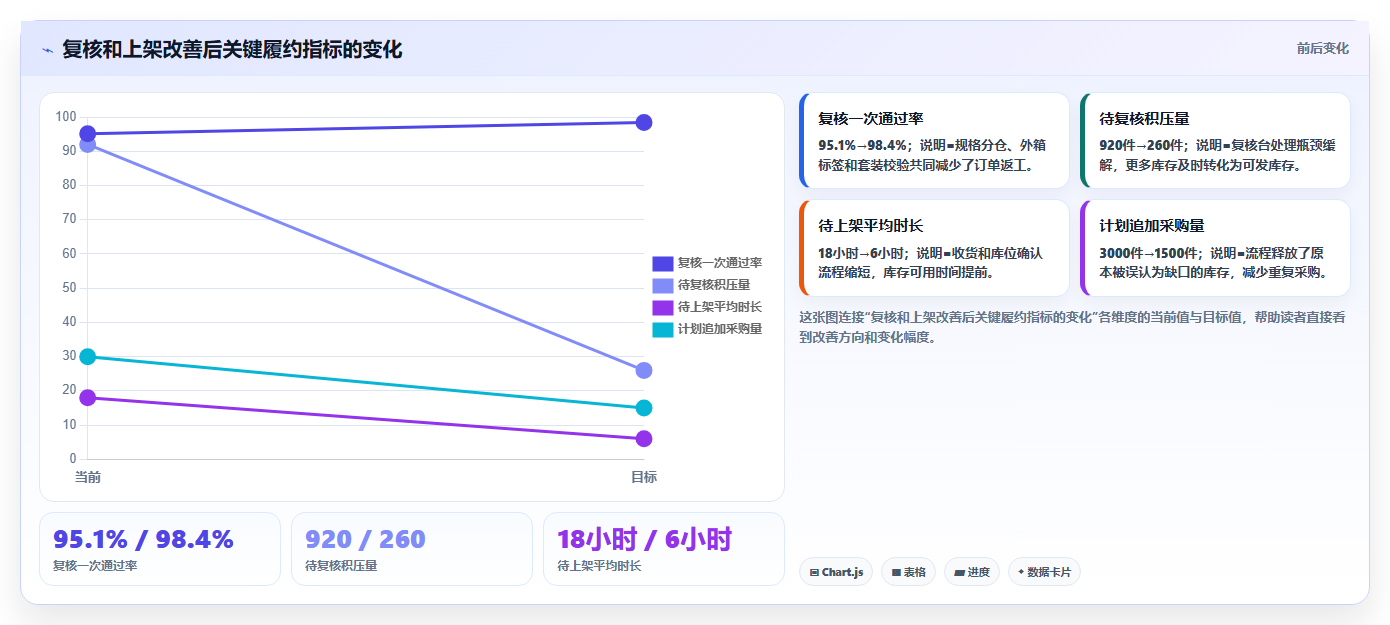Click 待上架平均时长 current data point at 18
Screen dimensions: 1390x625
(x=88, y=398)
